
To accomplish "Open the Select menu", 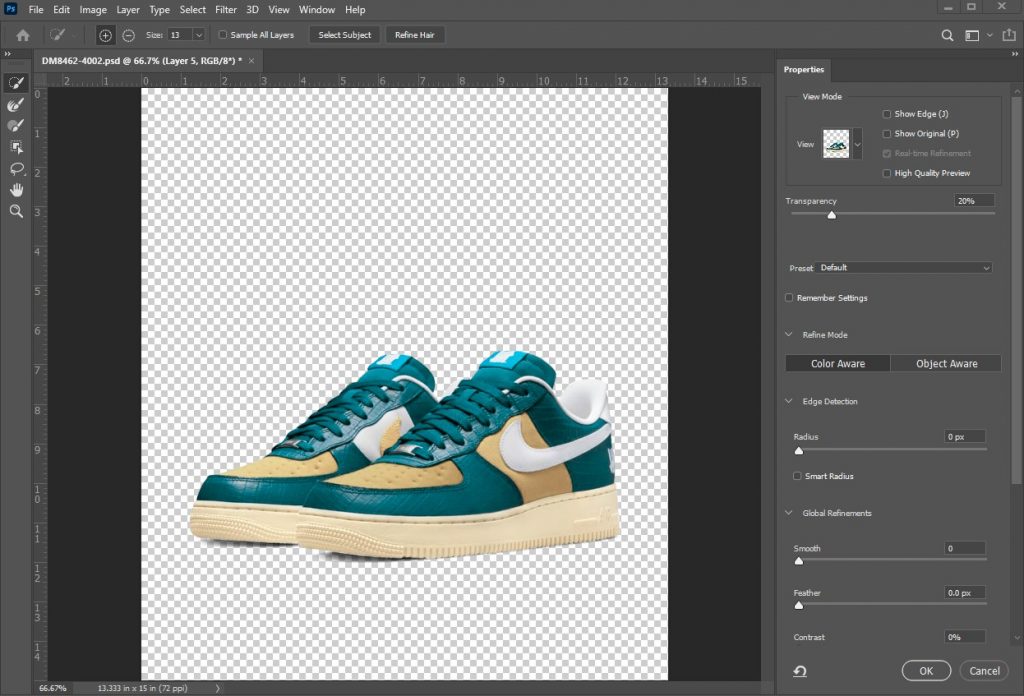I will [x=193, y=10].
